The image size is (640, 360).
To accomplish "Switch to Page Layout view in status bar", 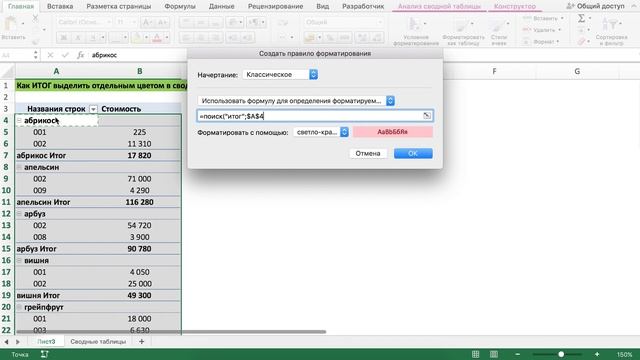I will click(x=494, y=354).
